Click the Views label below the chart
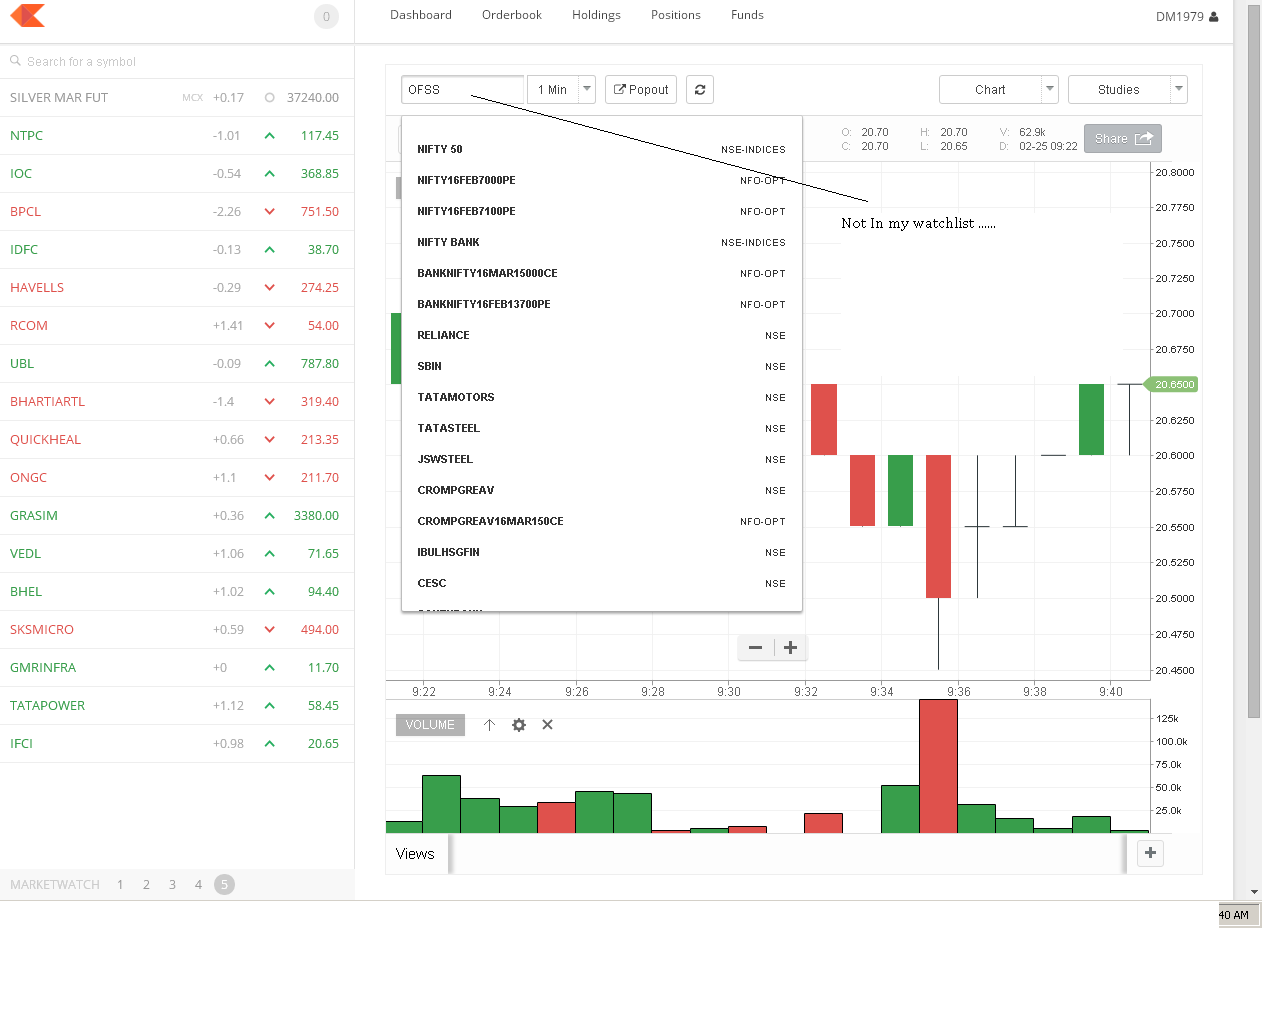 [415, 854]
